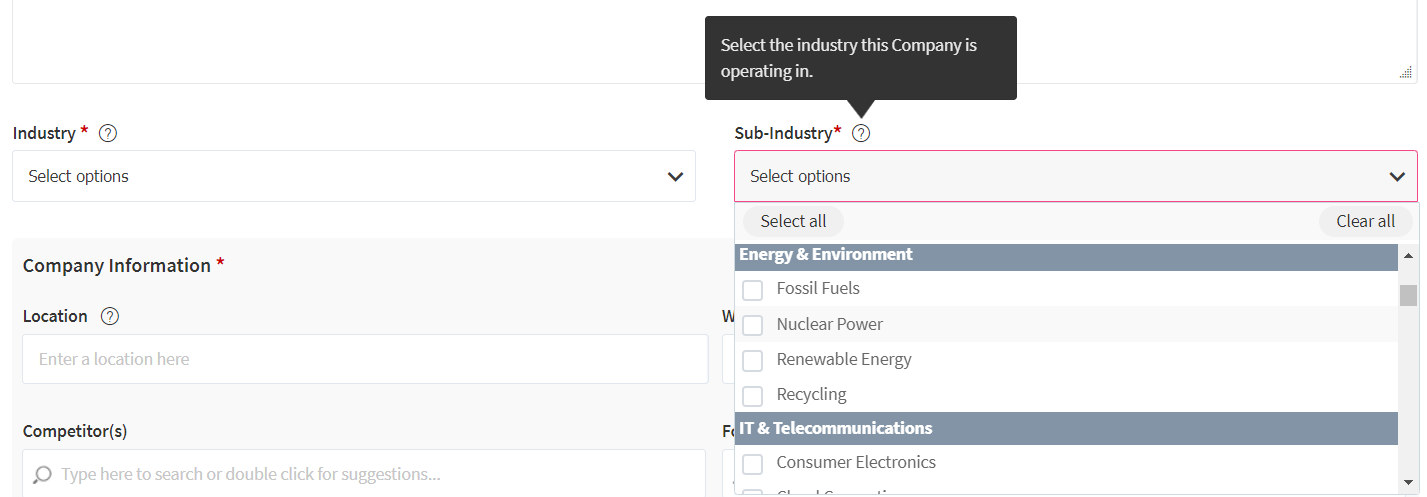This screenshot has height=497, width=1427.
Task: Select the Recycling checkbox
Action: point(753,395)
